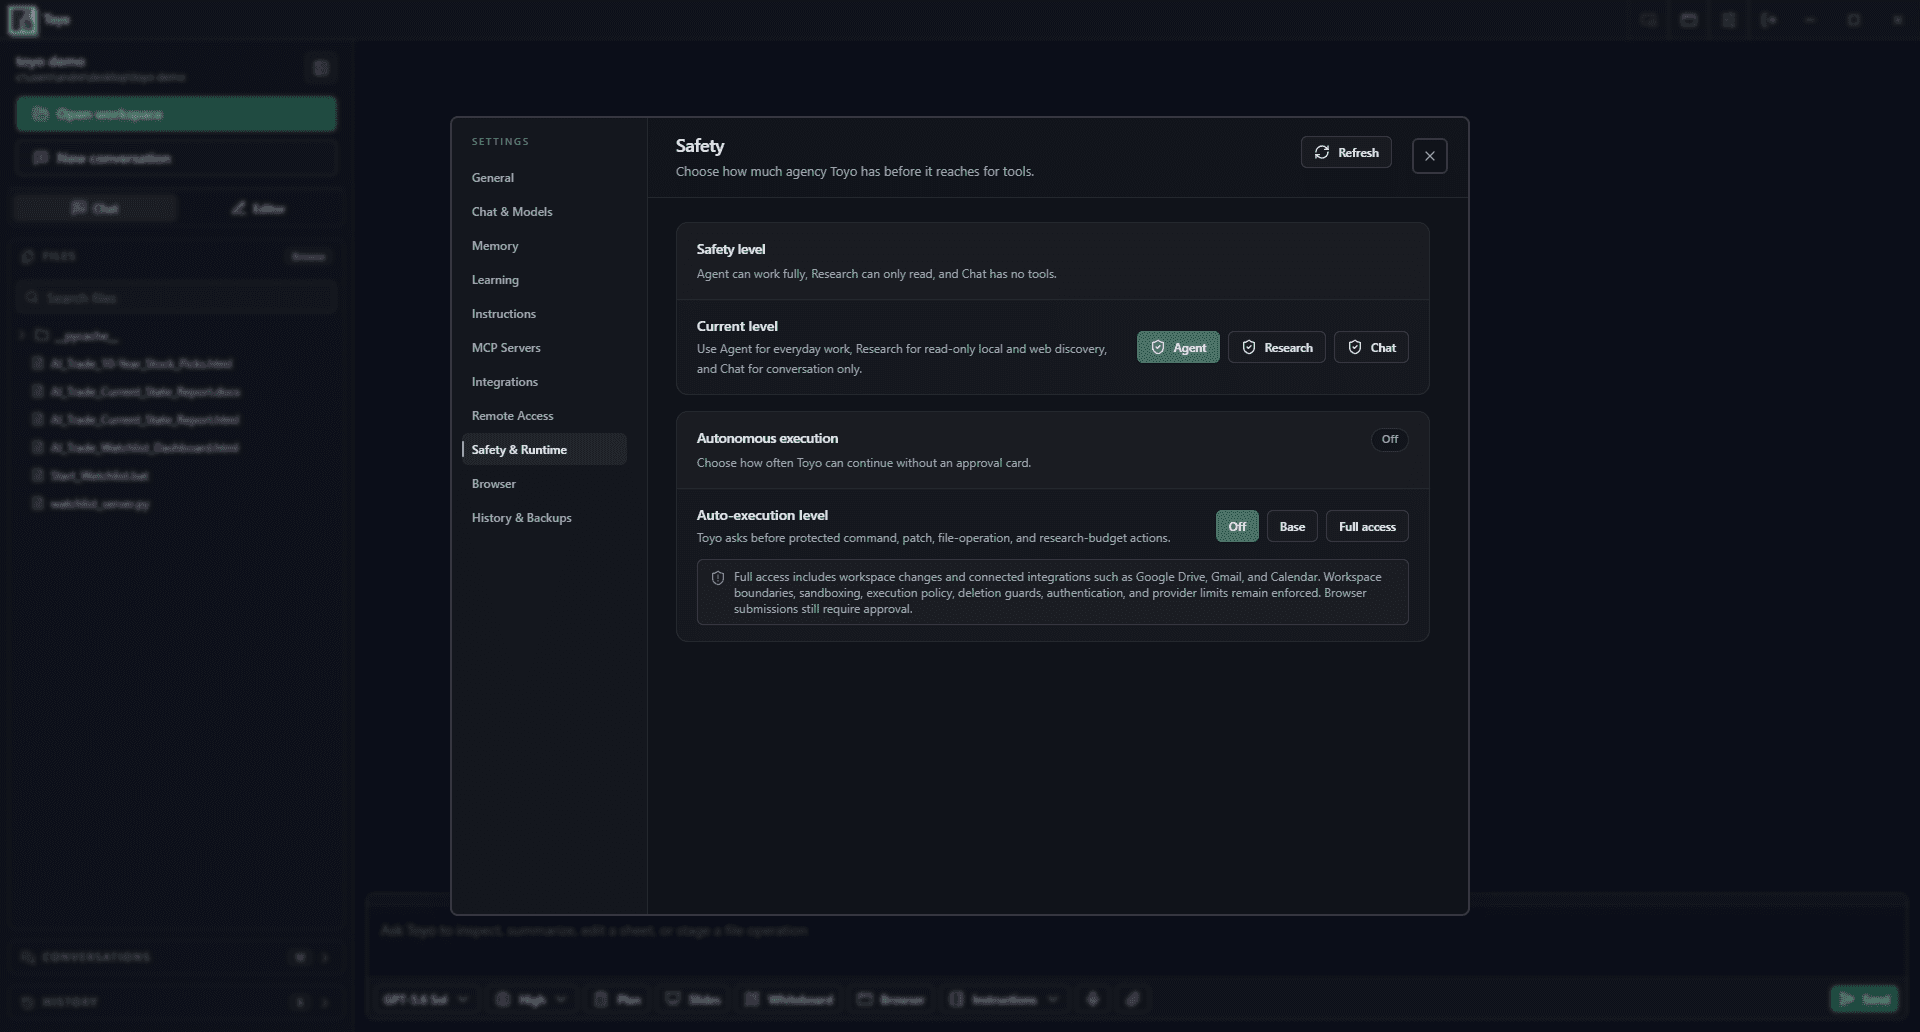1920x1032 pixels.
Task: Set safety level to Agent
Action: coord(1178,347)
